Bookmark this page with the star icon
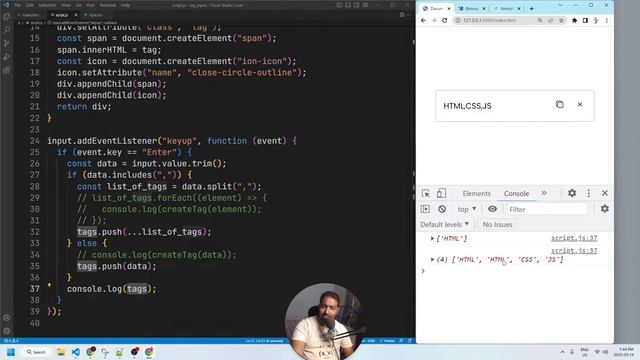This screenshot has height=360, width=640. [x=561, y=20]
